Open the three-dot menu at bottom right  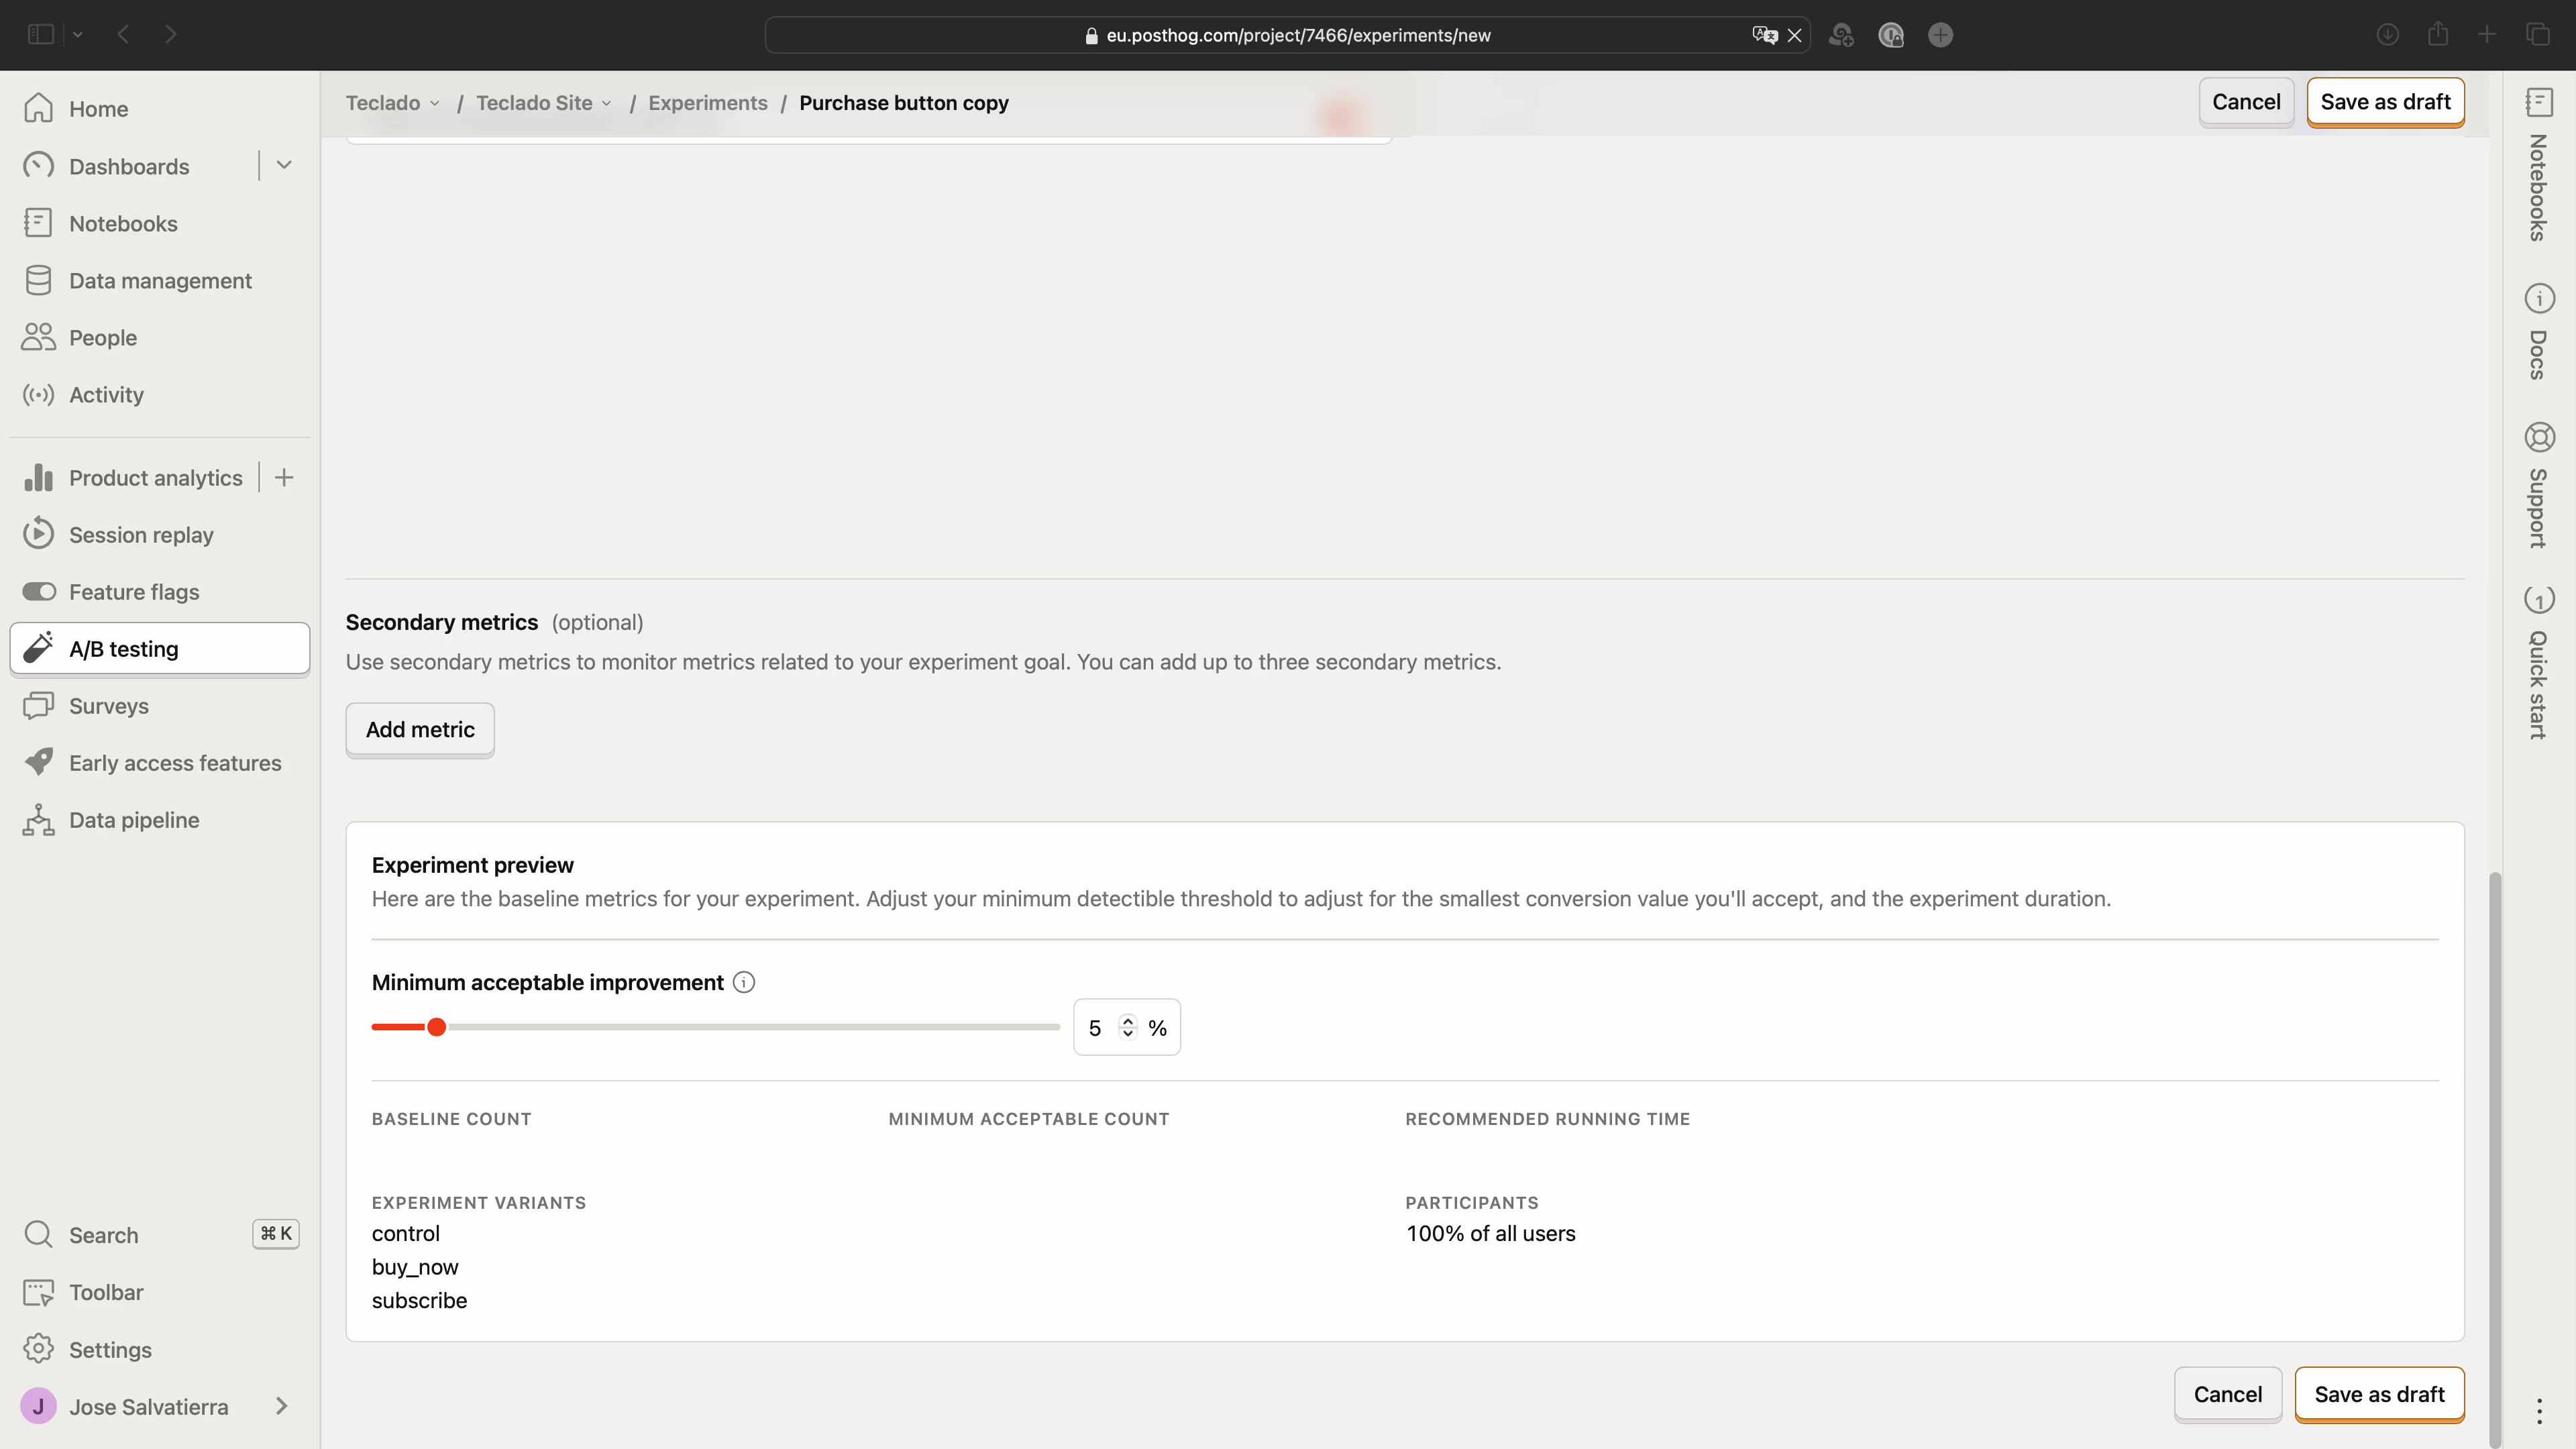pos(2539,1411)
